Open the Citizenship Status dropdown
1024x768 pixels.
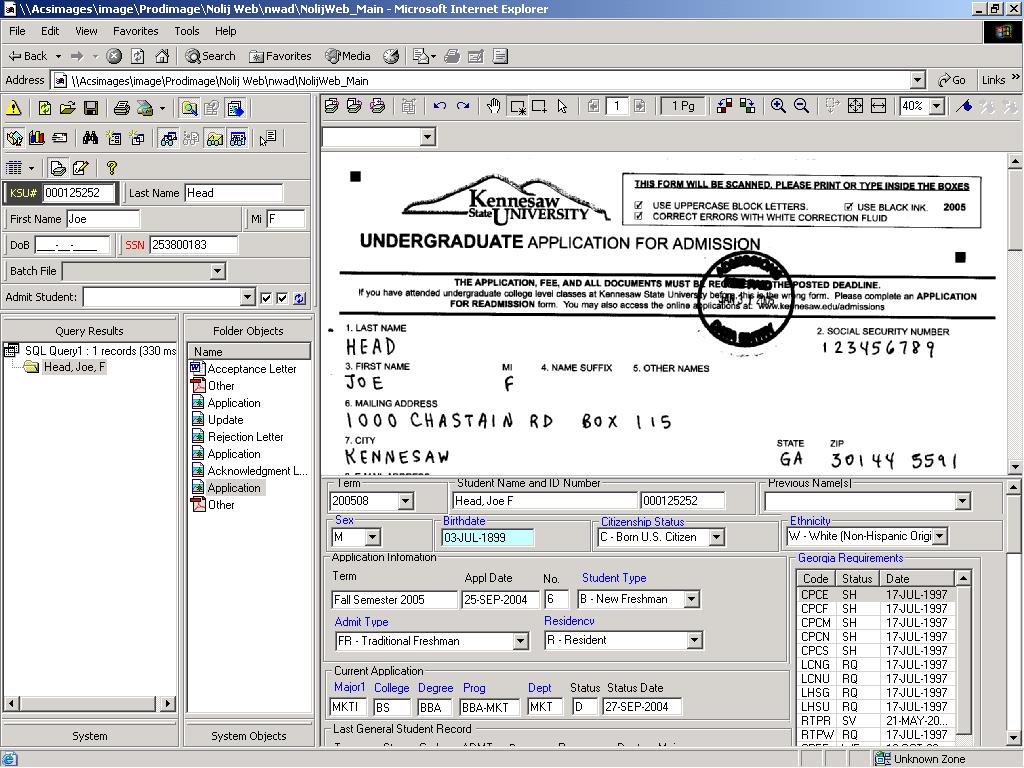716,537
